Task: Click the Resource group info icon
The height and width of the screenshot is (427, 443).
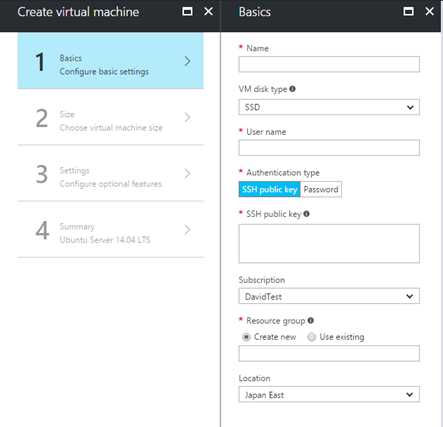Action: [x=311, y=320]
